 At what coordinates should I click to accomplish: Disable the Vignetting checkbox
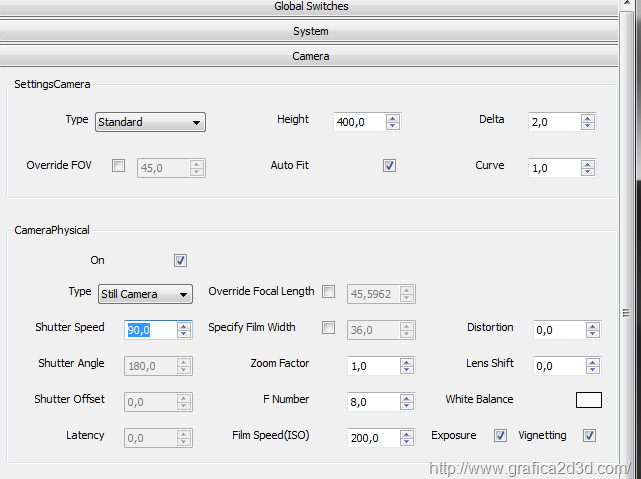tap(589, 436)
